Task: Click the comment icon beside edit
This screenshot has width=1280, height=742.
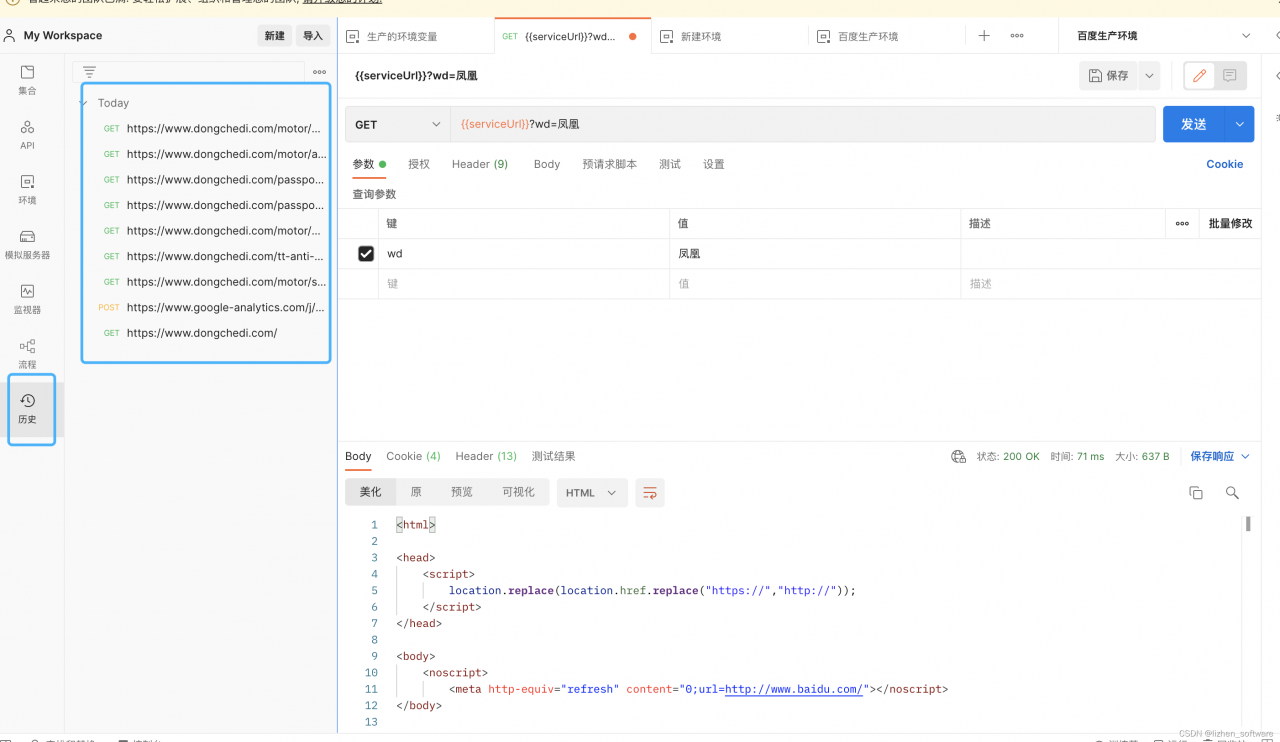Action: 1230,75
